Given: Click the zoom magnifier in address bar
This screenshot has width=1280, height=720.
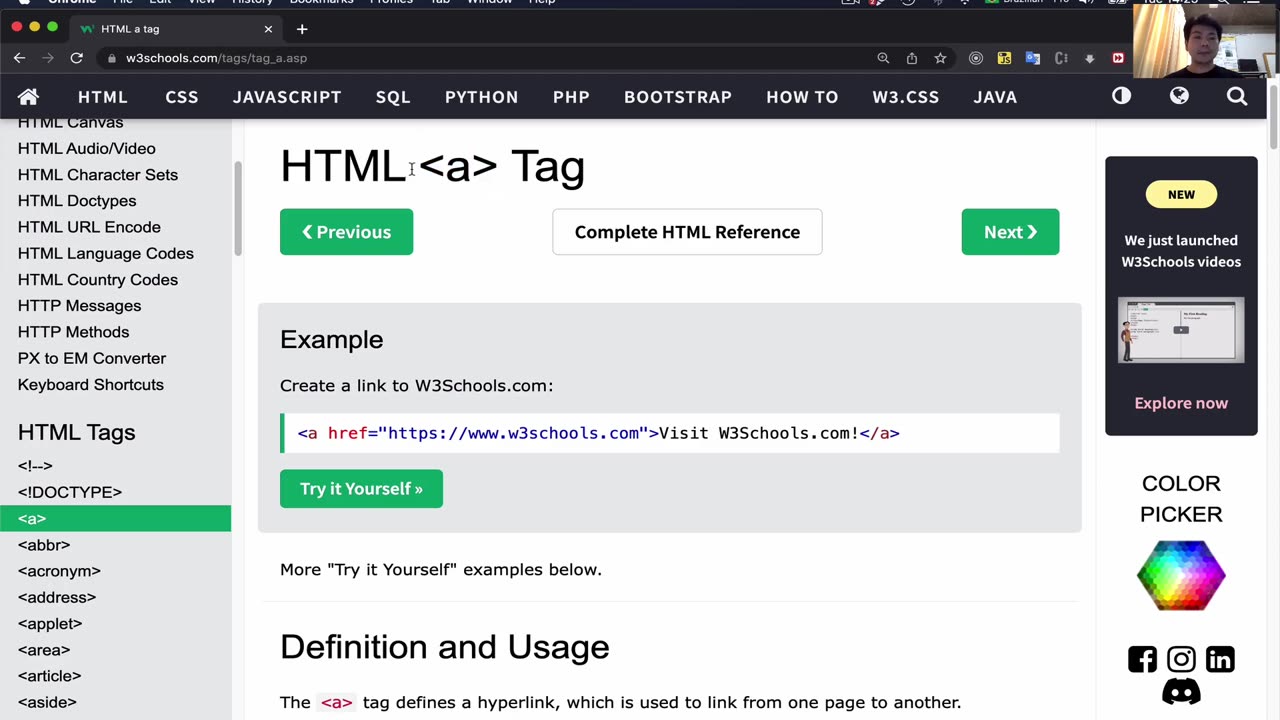Looking at the screenshot, I should tap(883, 58).
